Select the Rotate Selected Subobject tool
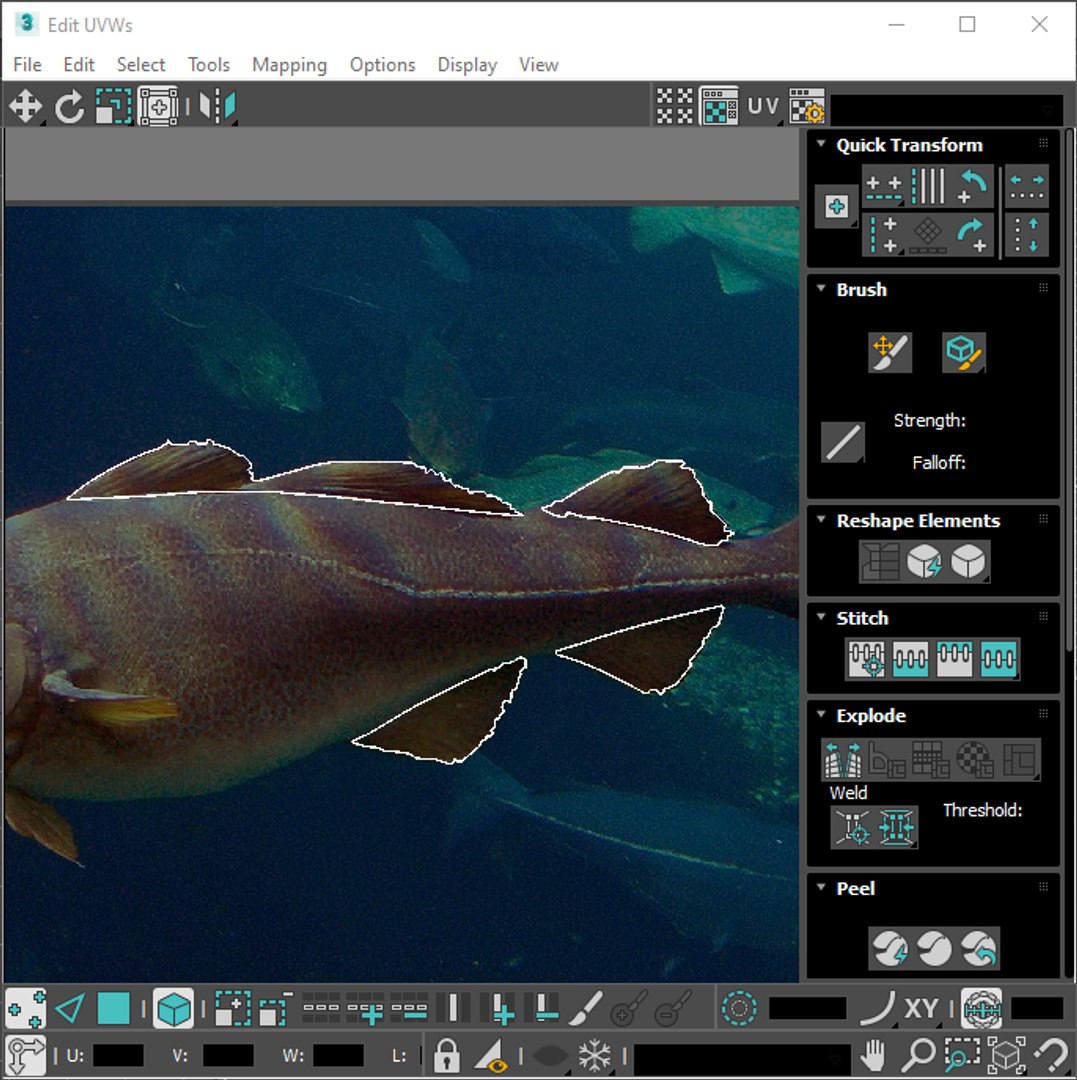 point(69,107)
